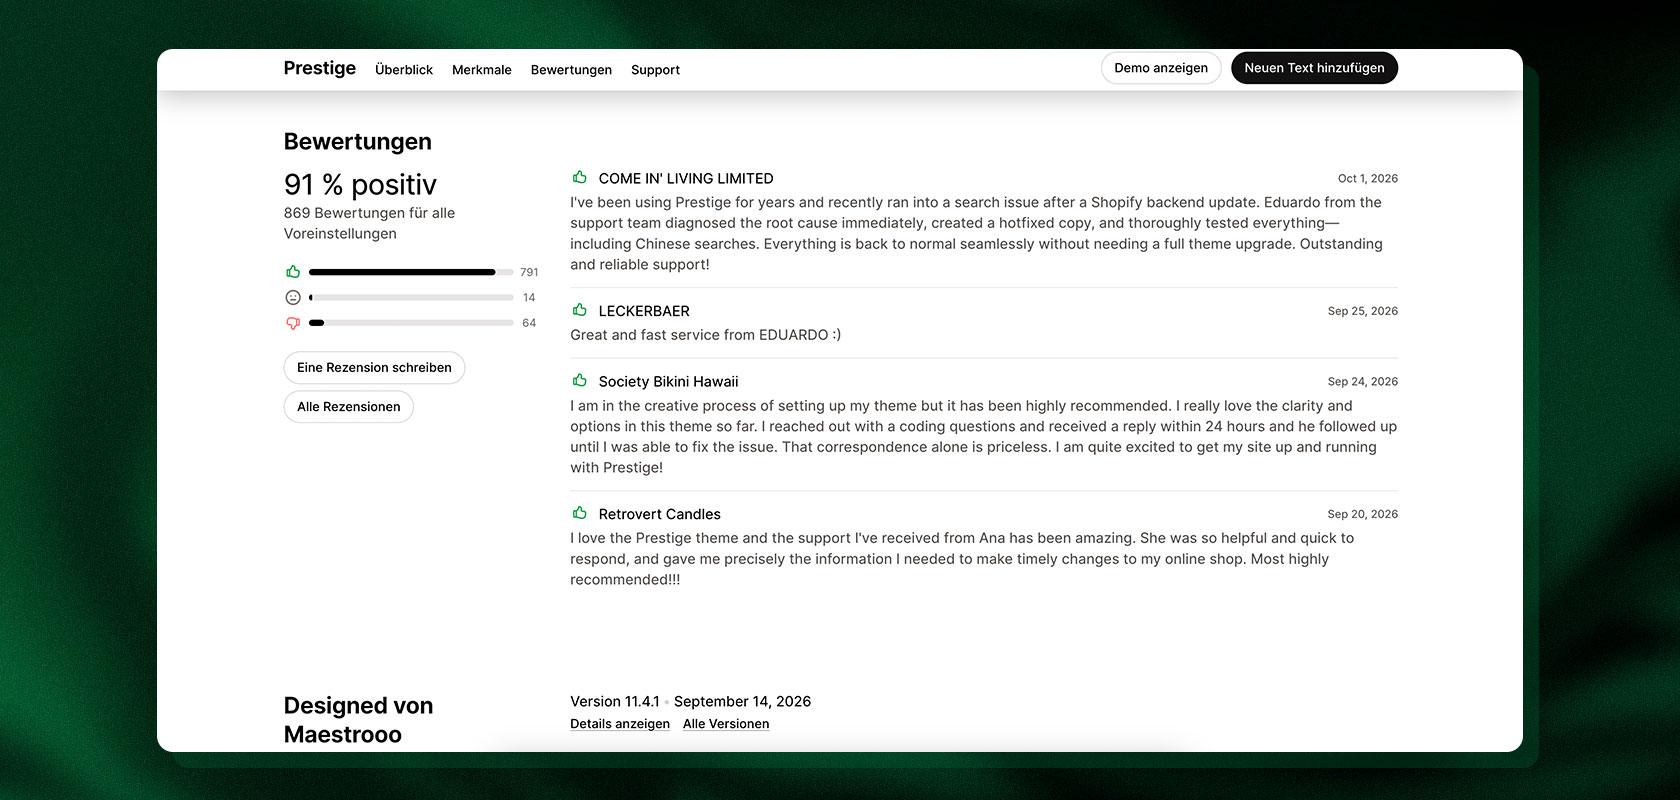1680x800 pixels.
Task: Select the reviewer name Retrovert Candles
Action: (659, 514)
